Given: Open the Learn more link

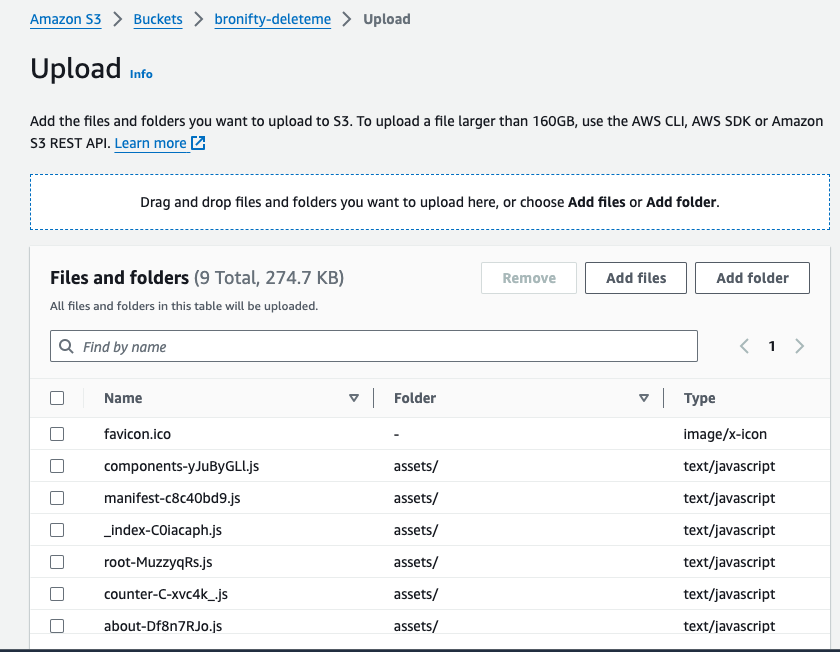Looking at the screenshot, I should pos(152,143).
